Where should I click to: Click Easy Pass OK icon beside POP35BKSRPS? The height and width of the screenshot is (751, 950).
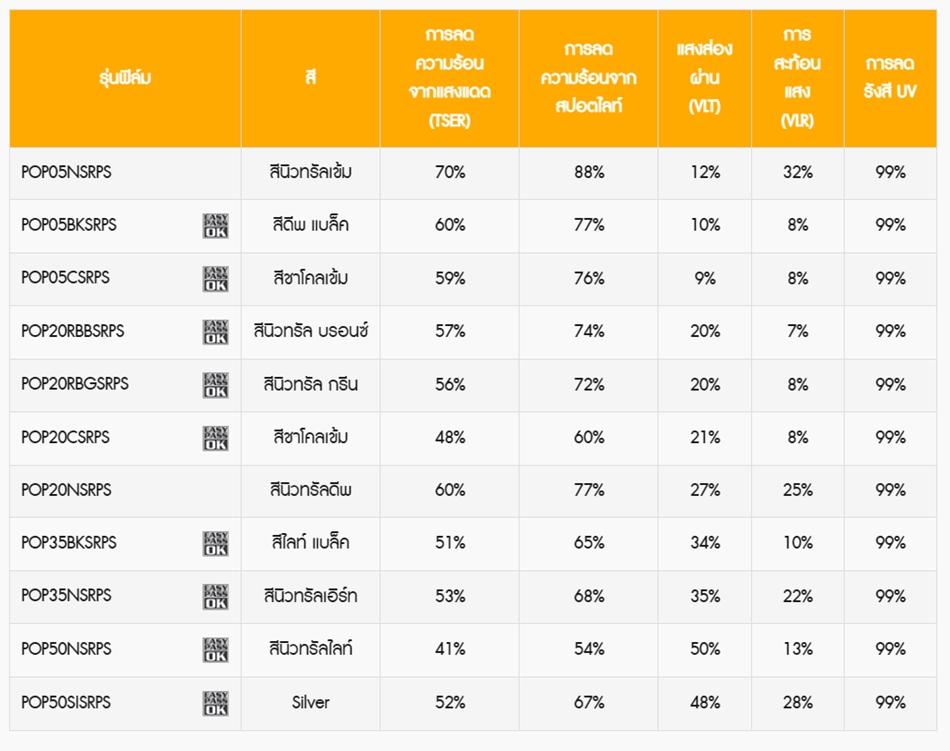pos(216,543)
